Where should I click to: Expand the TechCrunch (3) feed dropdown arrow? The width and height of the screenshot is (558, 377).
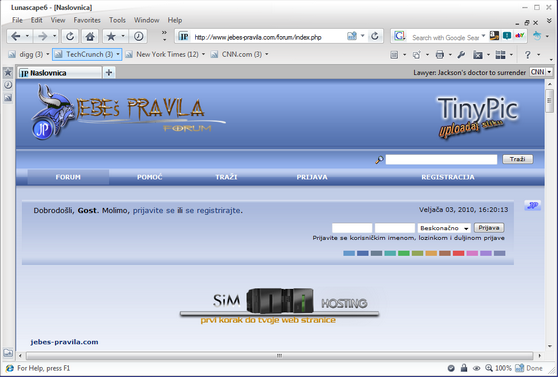pos(118,54)
